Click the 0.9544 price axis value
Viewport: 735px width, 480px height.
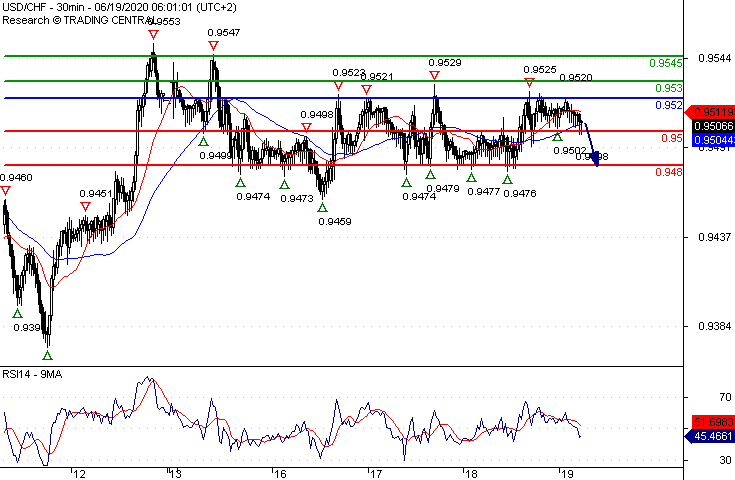pos(714,58)
